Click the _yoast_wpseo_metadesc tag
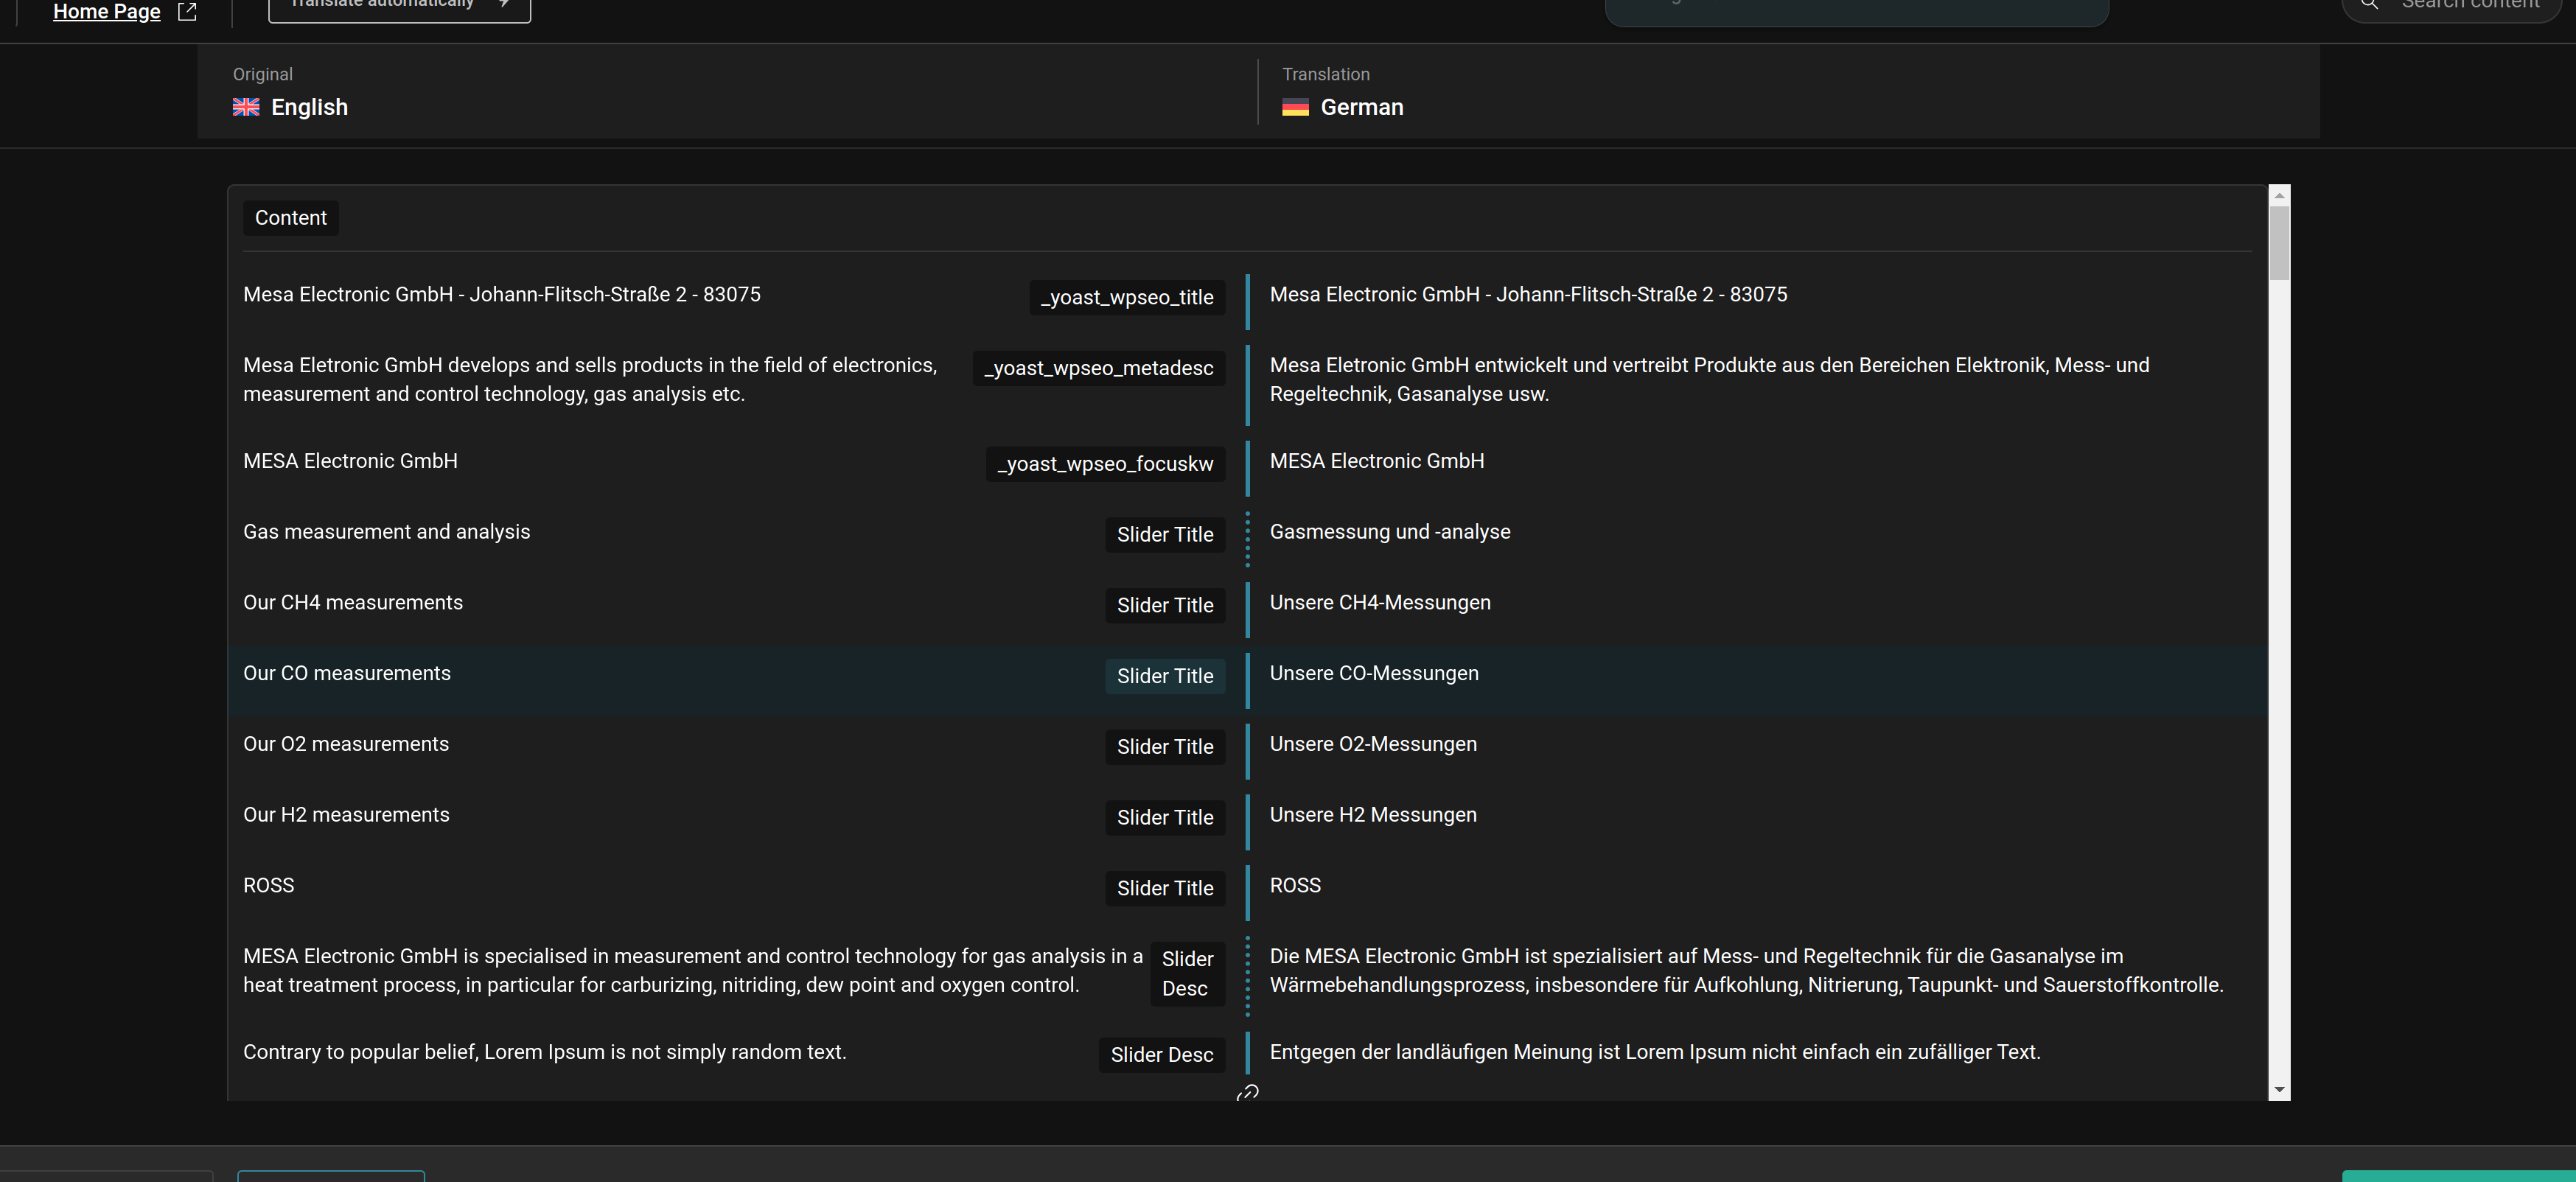The width and height of the screenshot is (2576, 1182). (x=1098, y=368)
